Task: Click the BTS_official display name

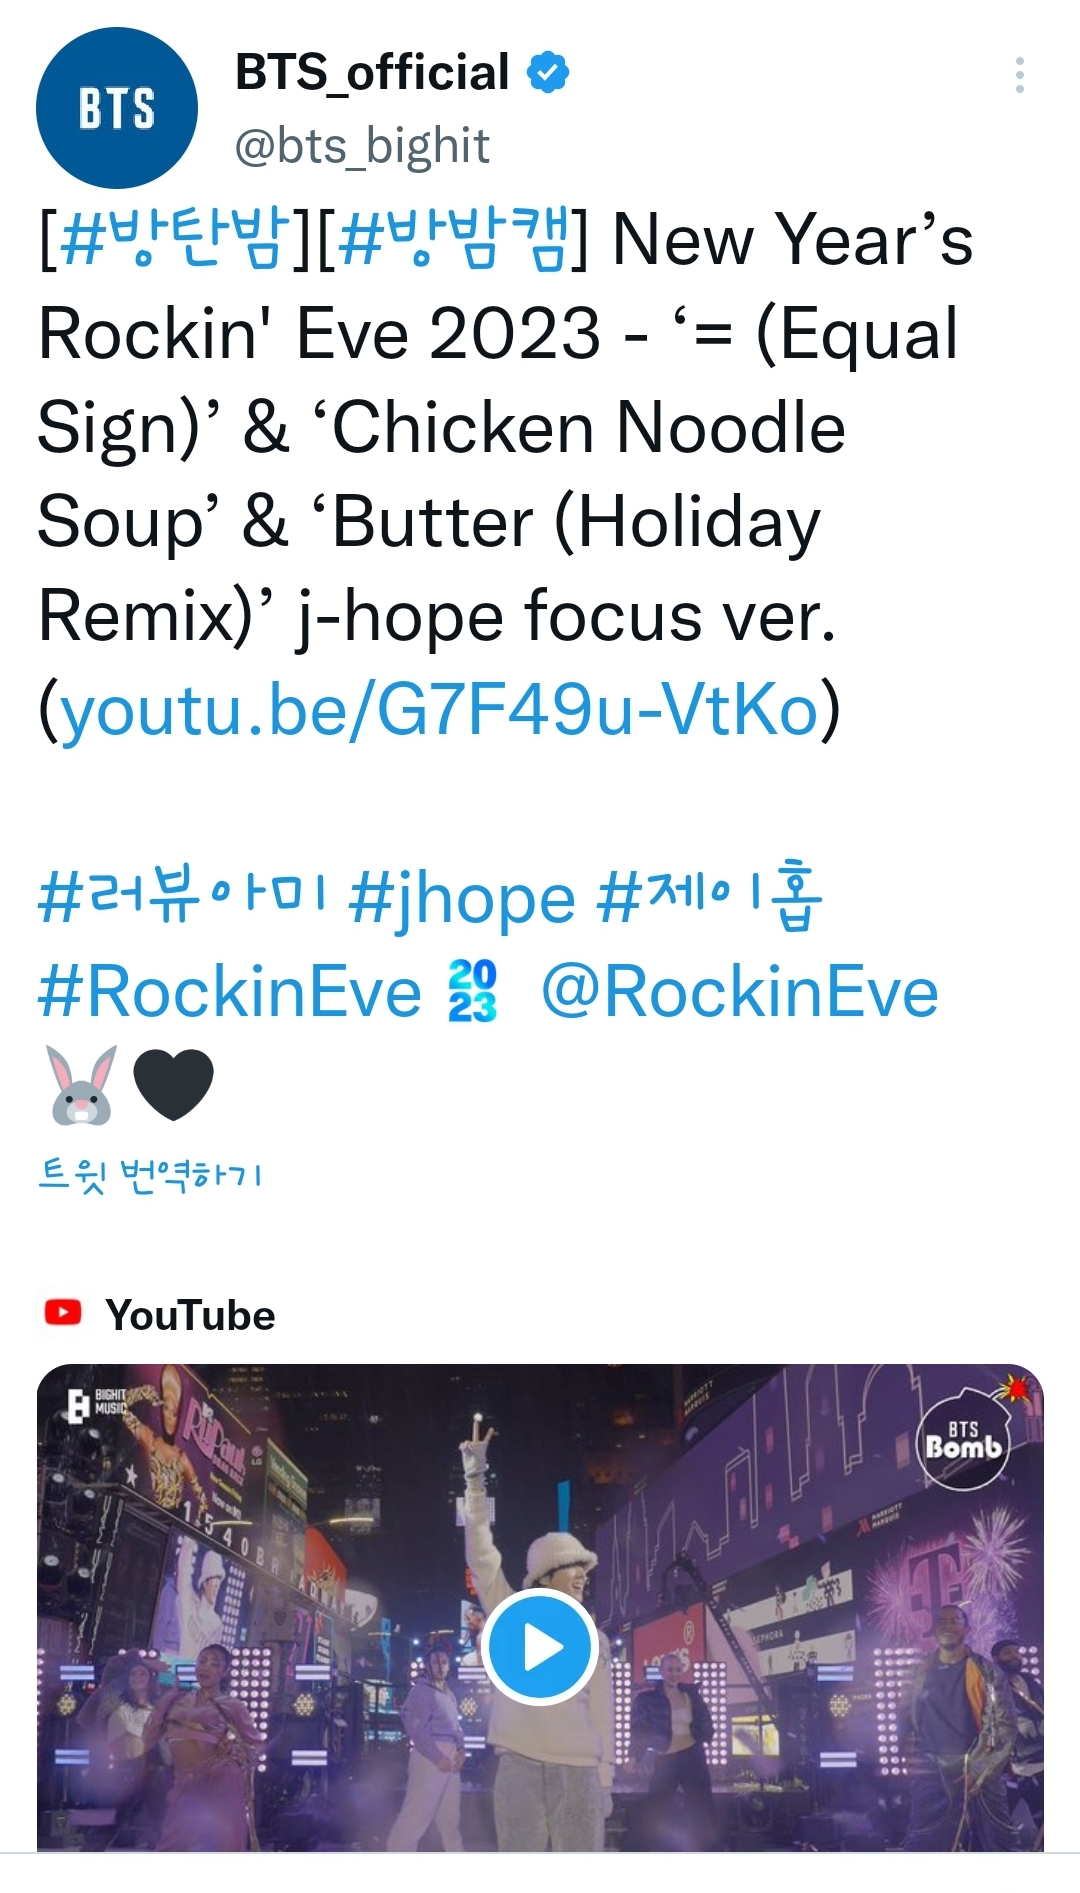Action: [372, 72]
